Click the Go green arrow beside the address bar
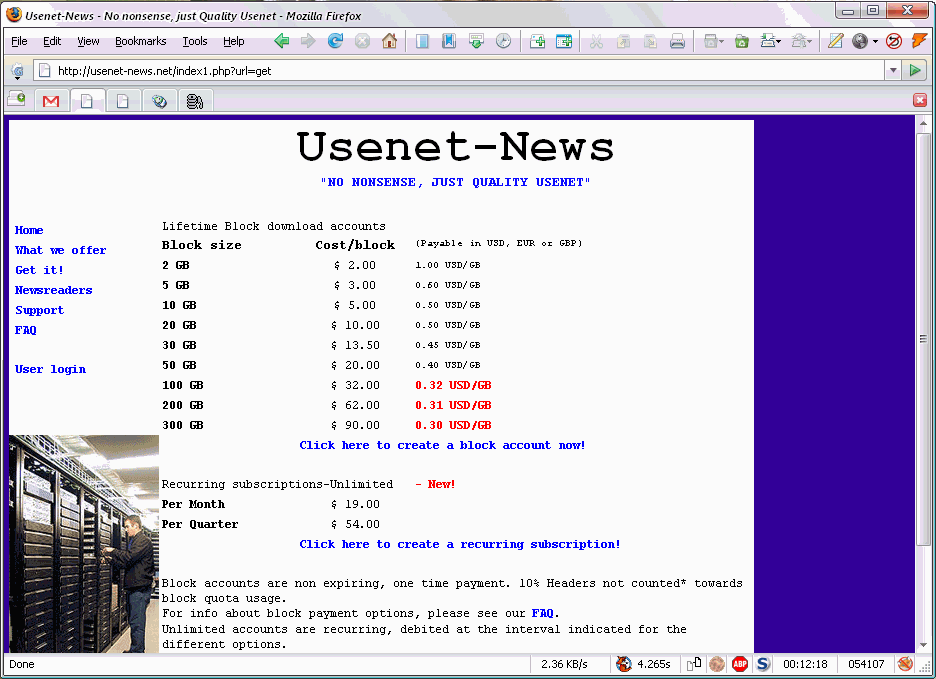936x679 pixels. [x=915, y=70]
